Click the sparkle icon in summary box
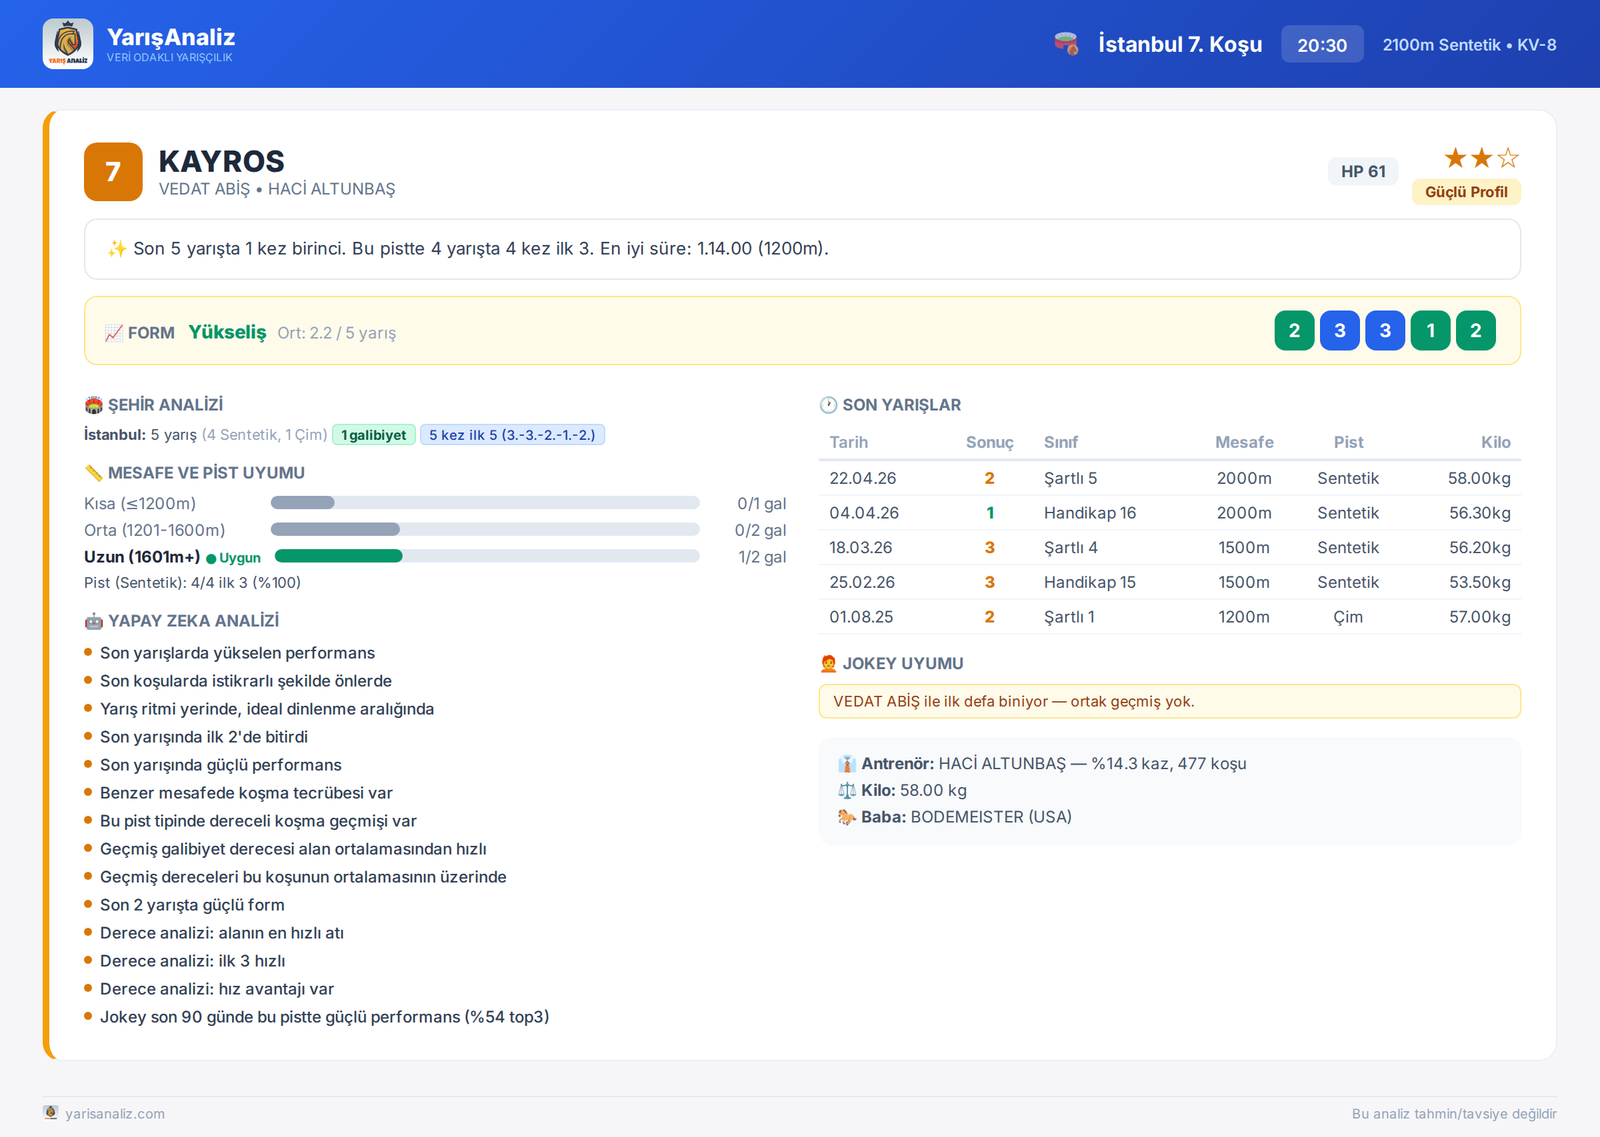This screenshot has height=1137, width=1600. point(117,249)
